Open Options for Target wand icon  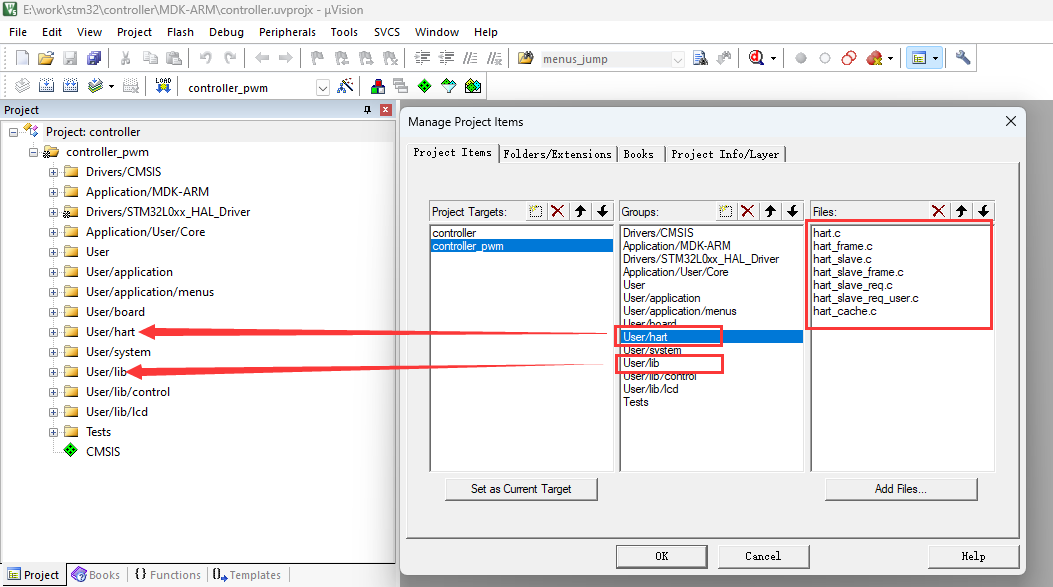click(346, 87)
